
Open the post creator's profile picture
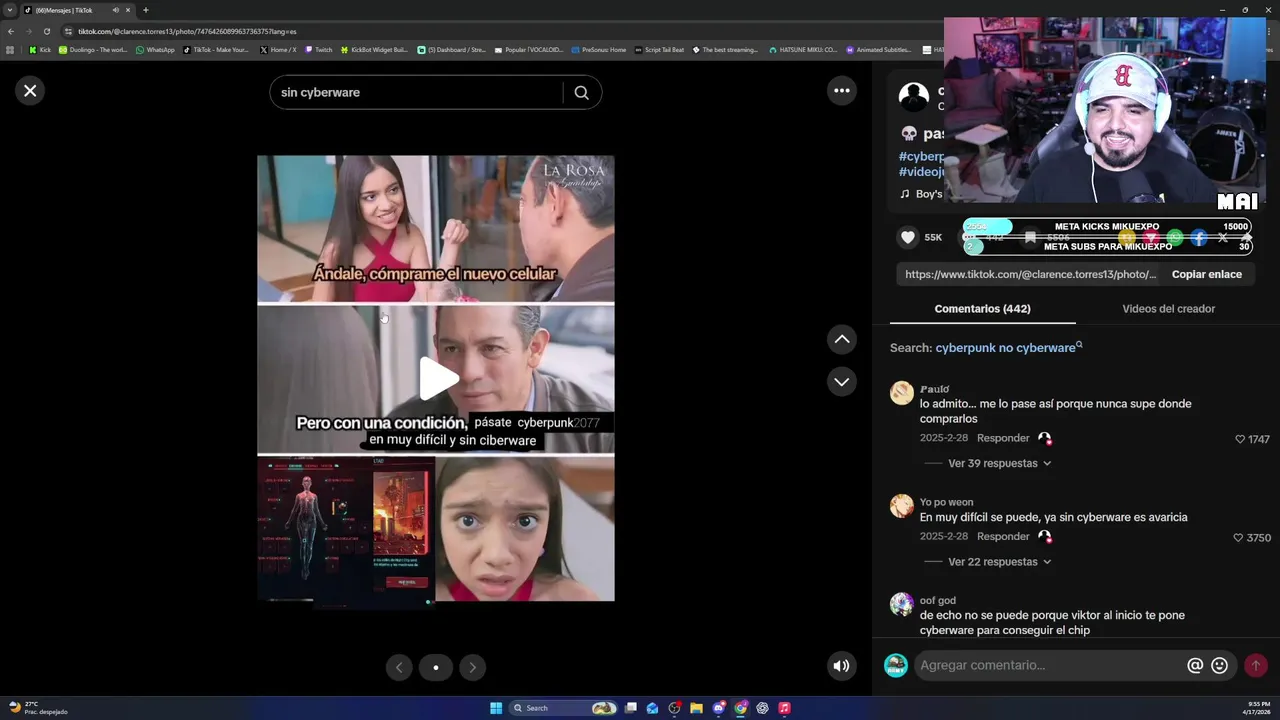point(913,97)
